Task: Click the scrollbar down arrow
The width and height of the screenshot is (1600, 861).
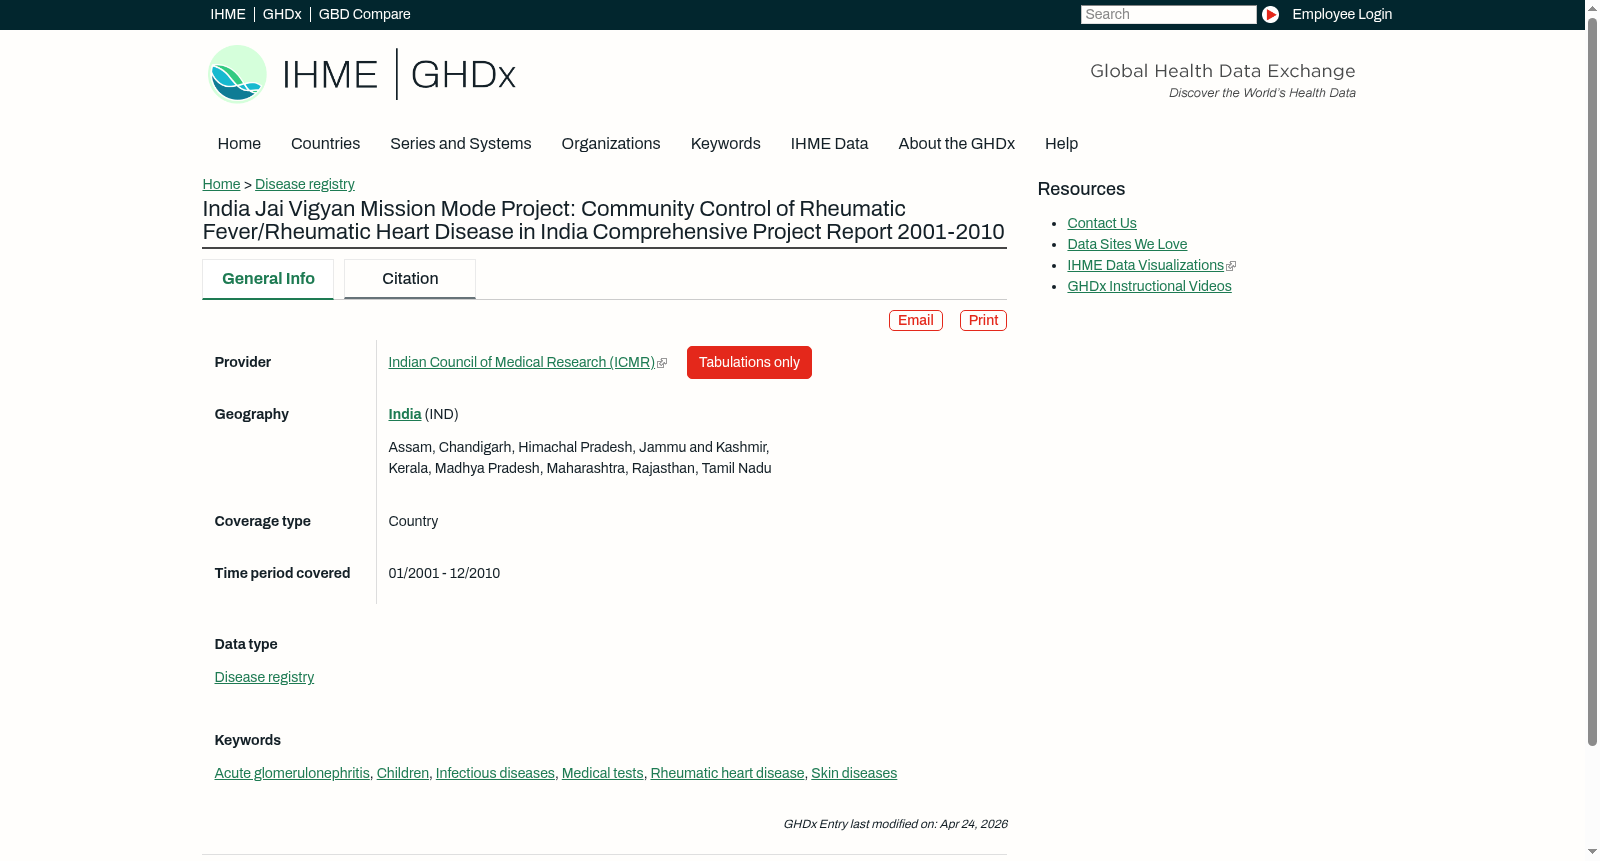Action: pyautogui.click(x=1592, y=852)
